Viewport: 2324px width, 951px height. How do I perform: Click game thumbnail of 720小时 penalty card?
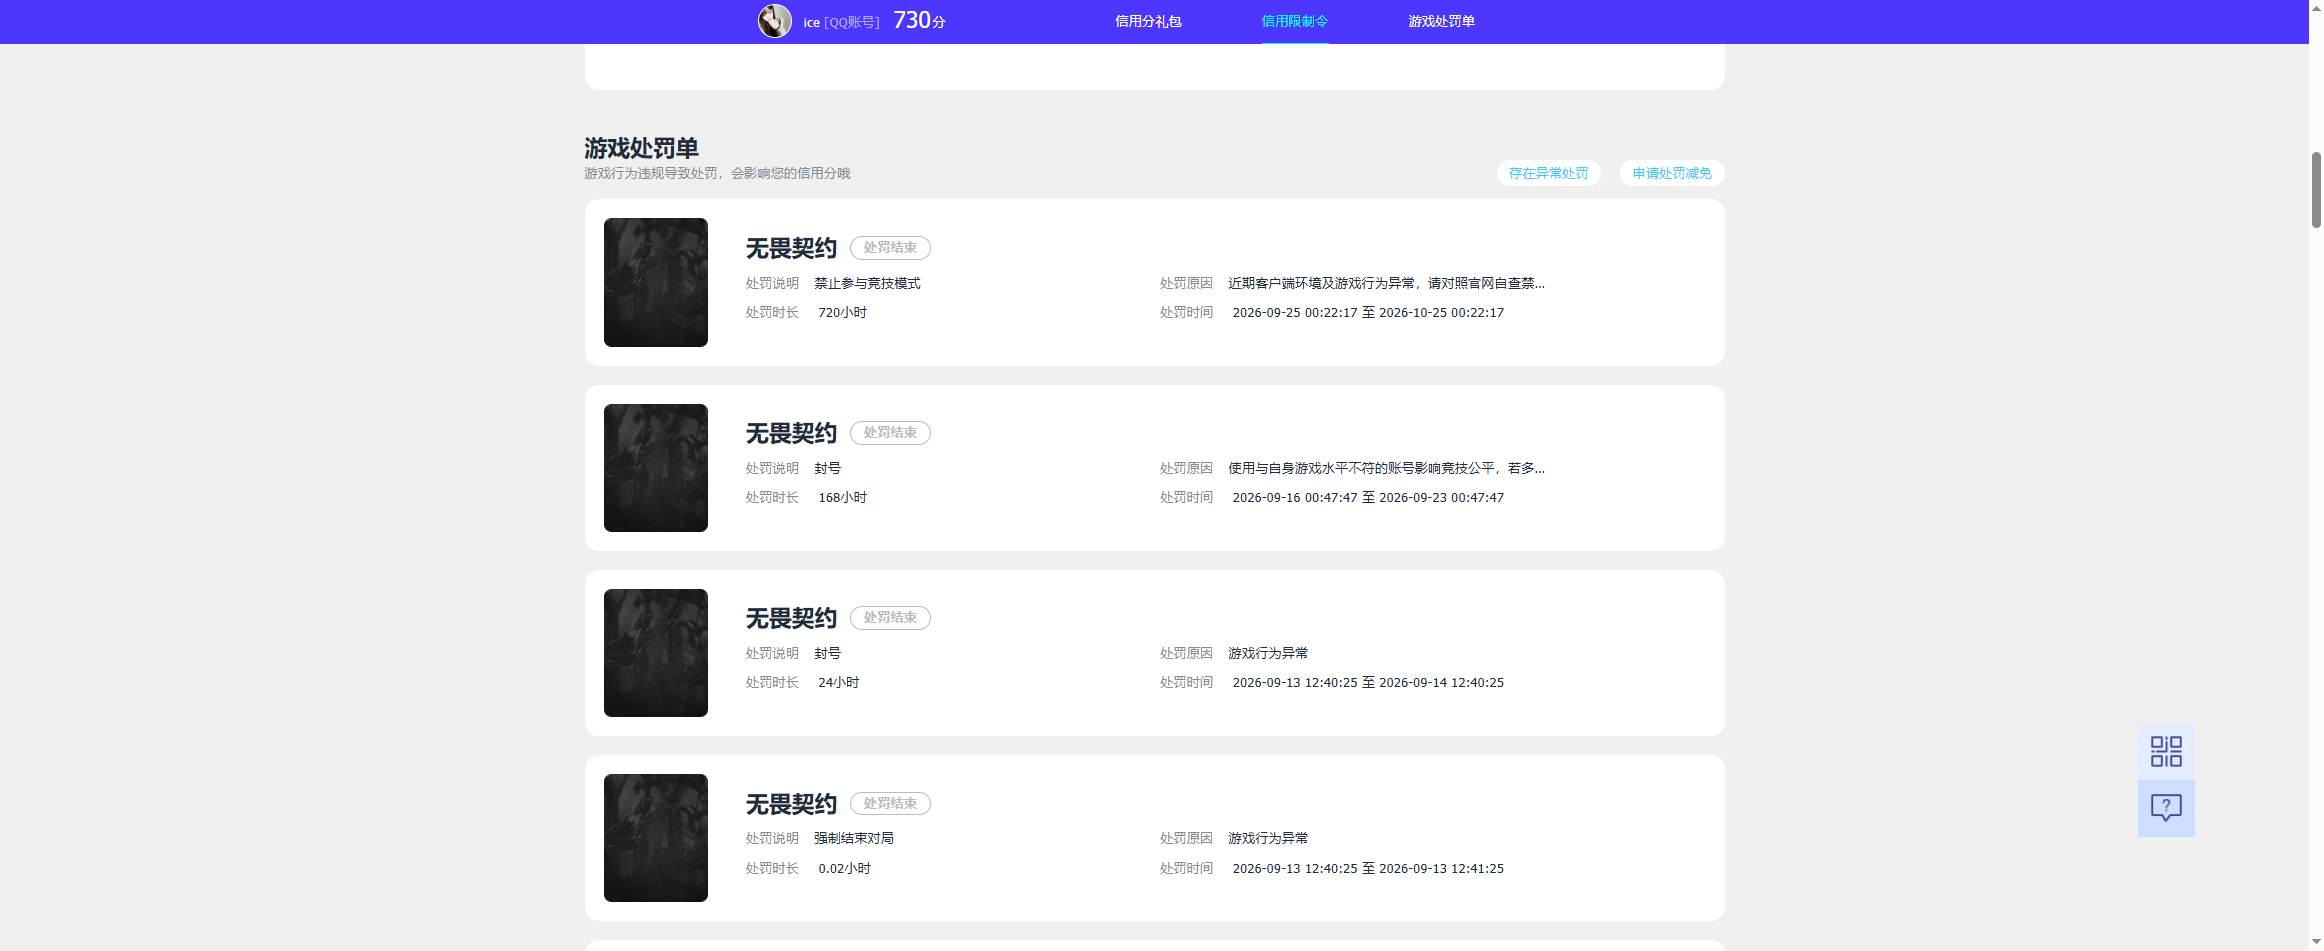pos(656,282)
